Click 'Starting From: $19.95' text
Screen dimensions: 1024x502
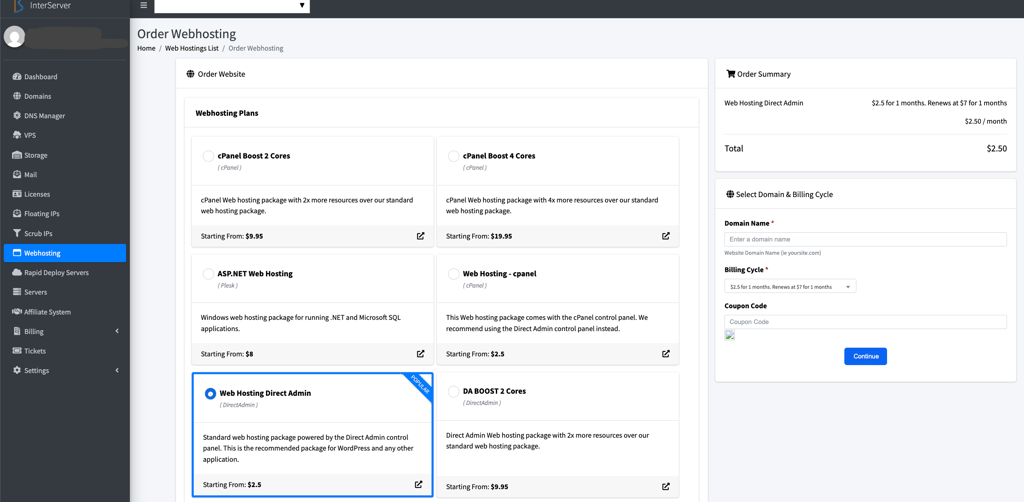point(479,236)
